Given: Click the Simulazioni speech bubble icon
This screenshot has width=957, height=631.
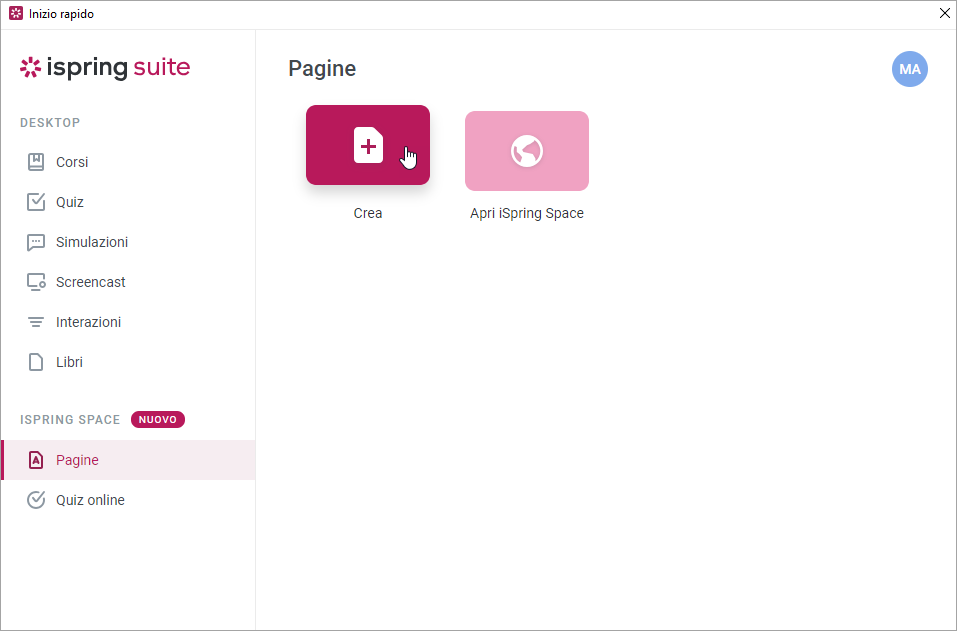Looking at the screenshot, I should click(x=36, y=242).
